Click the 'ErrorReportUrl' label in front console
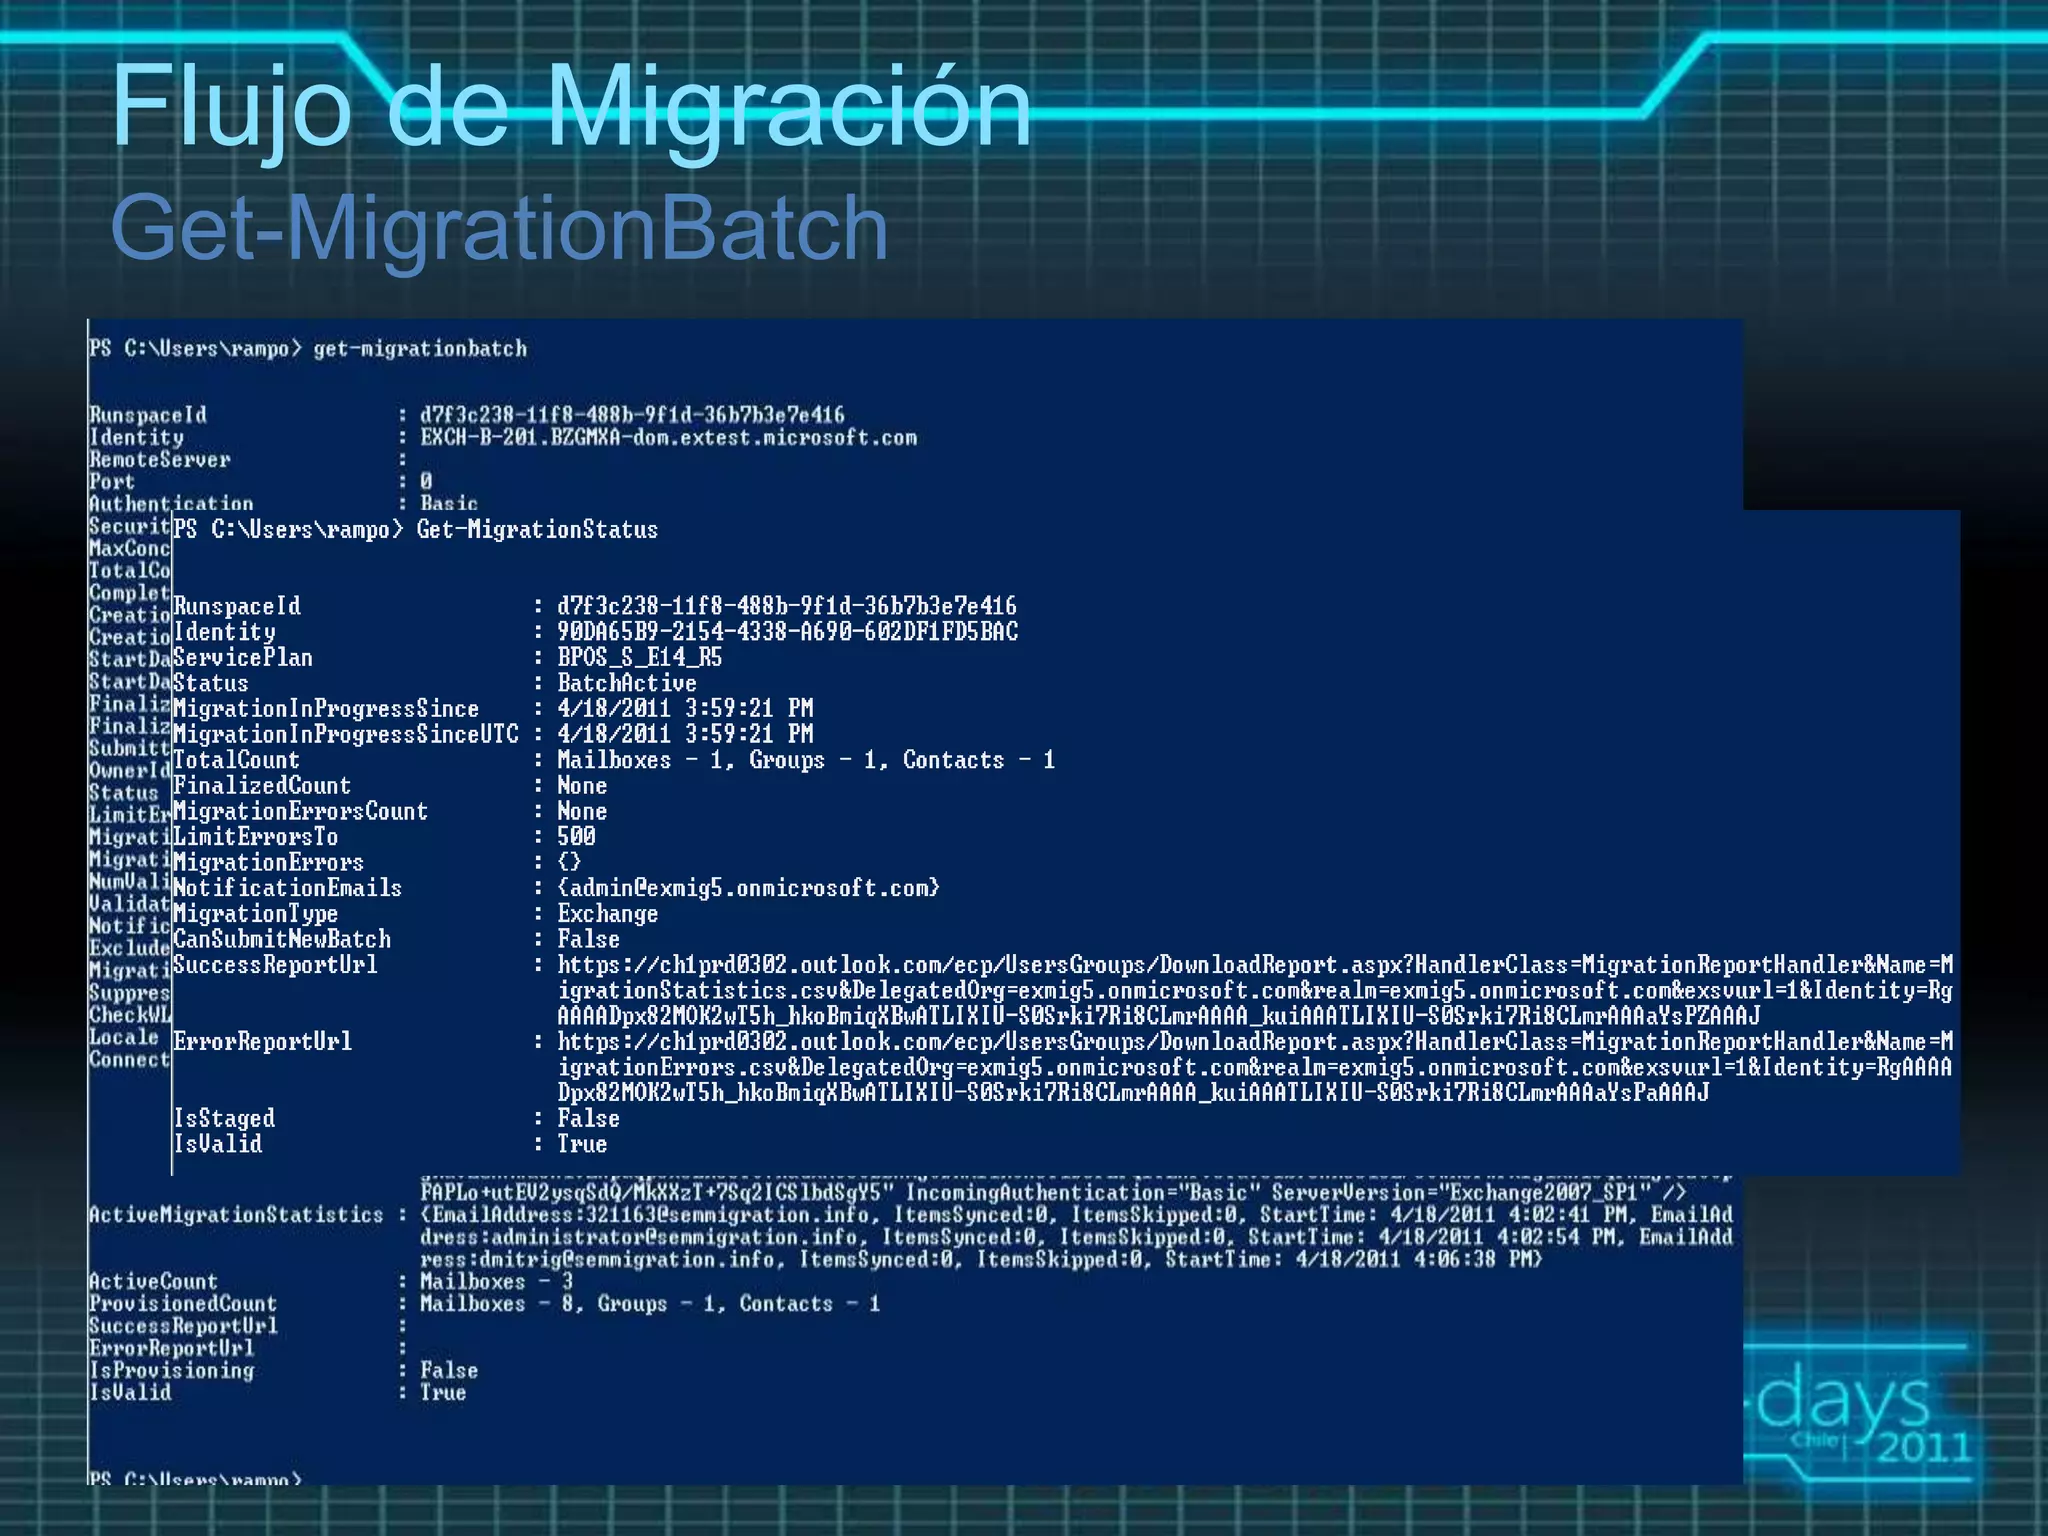This screenshot has height=1536, width=2048. tap(262, 1043)
